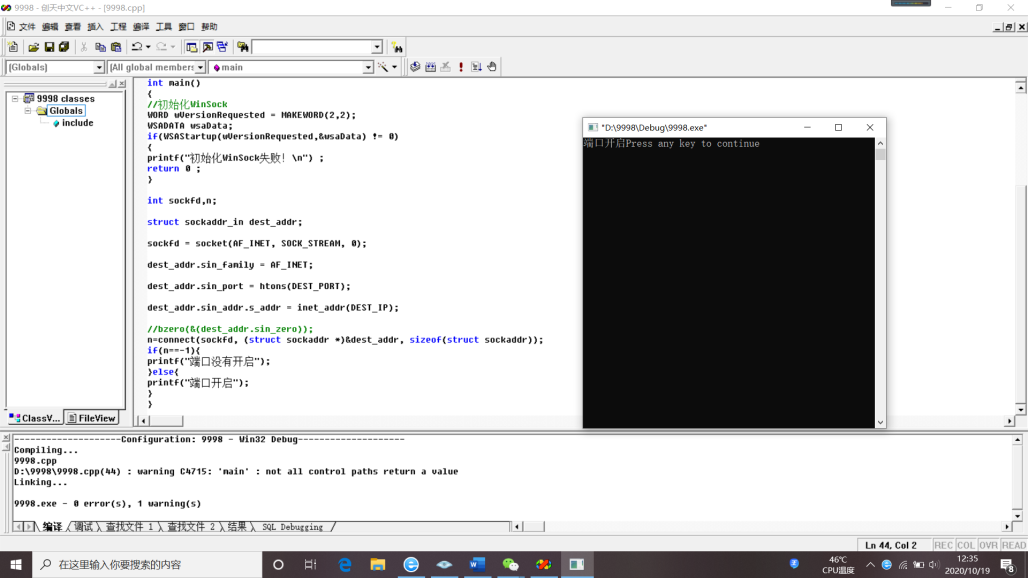Collapse the Globals folder node
This screenshot has height=578, width=1028.
(28, 111)
